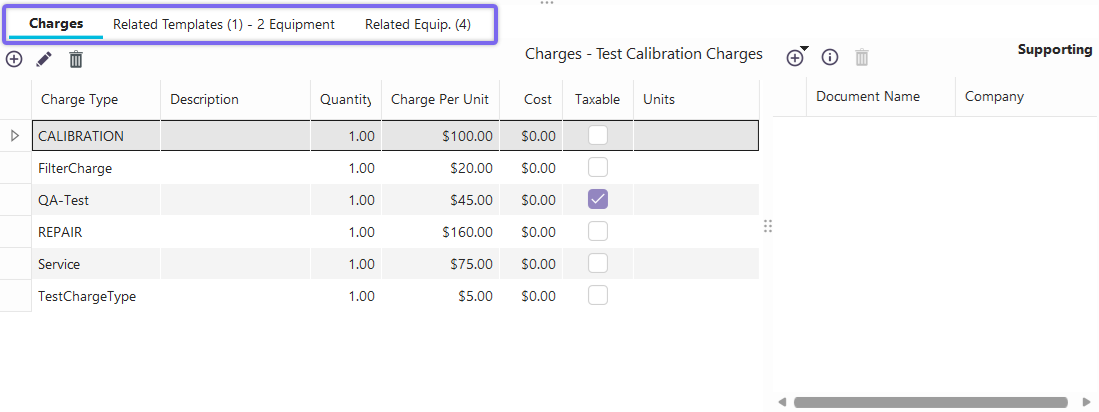Click the horizontal scrollbar right arrow
This screenshot has width=1099, height=412.
[1086, 402]
